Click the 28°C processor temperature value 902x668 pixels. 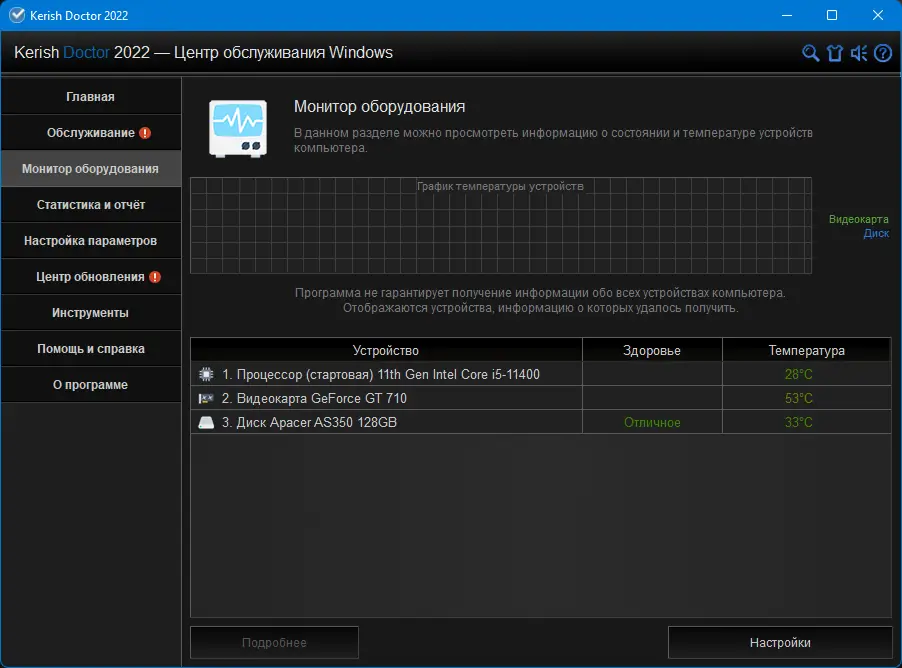tap(798, 375)
